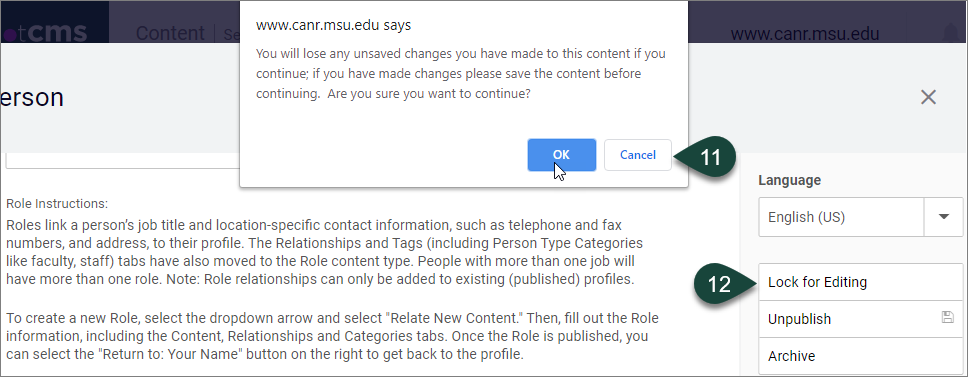The image size is (968, 377).
Task: Click the Archive action
Action: click(x=861, y=356)
